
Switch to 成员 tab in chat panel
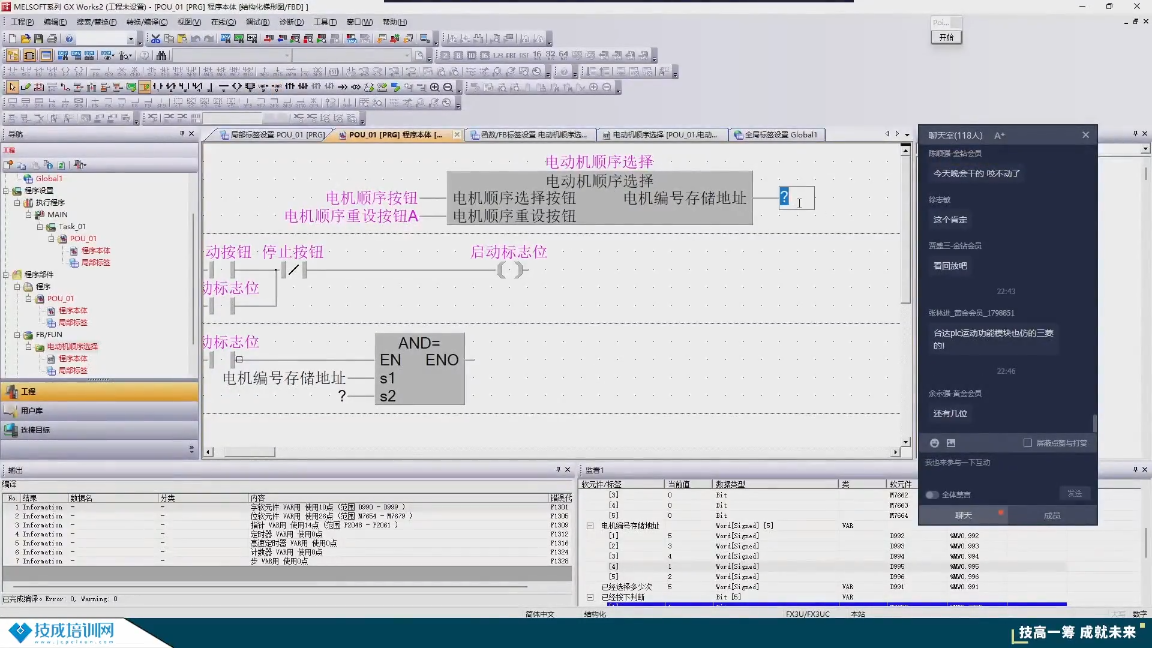coord(1051,516)
